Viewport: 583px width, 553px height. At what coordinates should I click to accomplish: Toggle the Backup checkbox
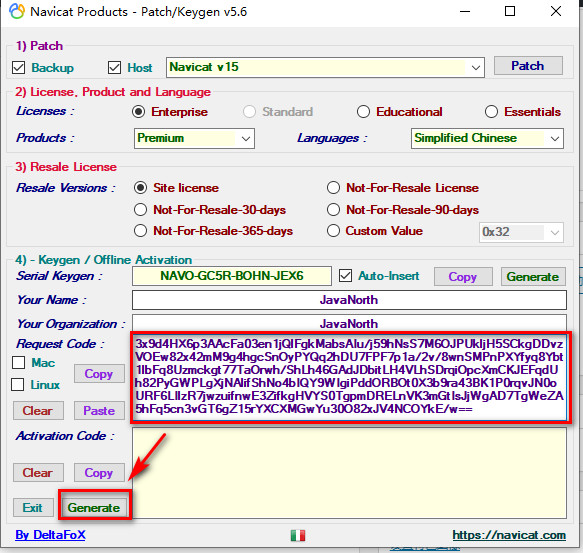click(x=18, y=68)
